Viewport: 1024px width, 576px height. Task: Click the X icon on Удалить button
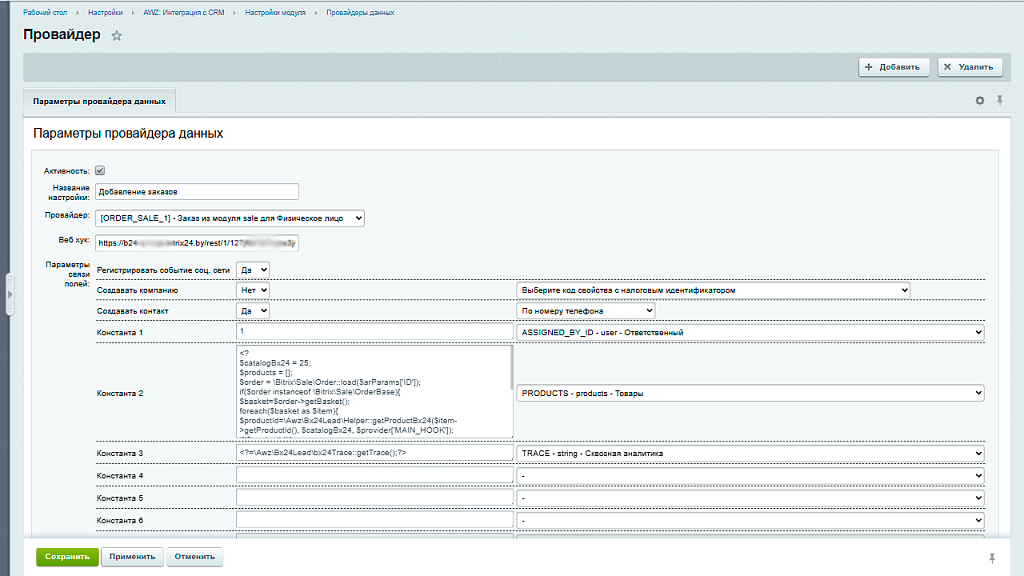[947, 67]
